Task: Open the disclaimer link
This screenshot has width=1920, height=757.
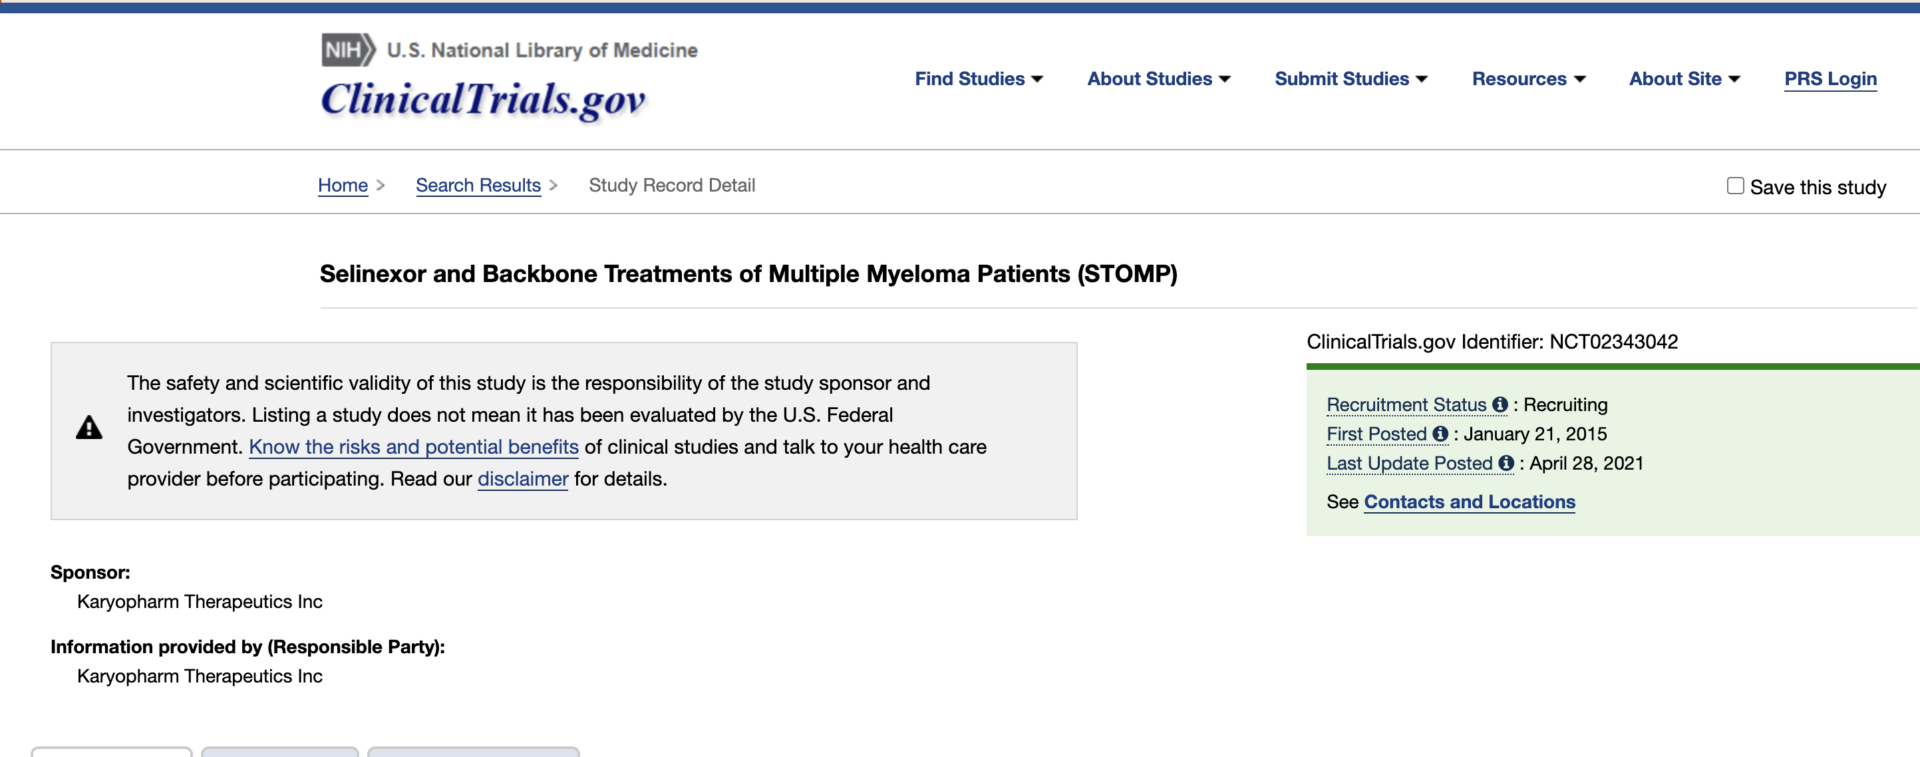Action: pos(523,479)
